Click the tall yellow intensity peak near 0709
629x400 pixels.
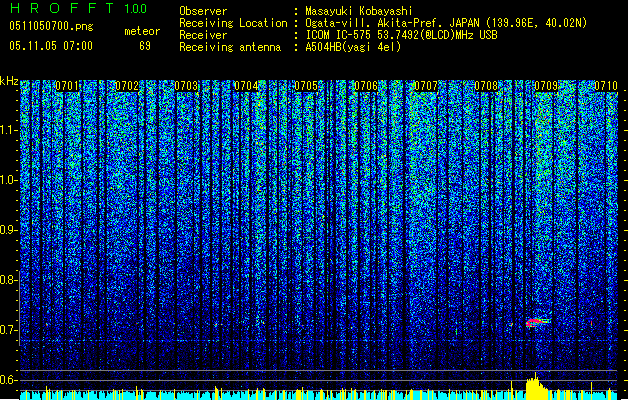(x=535, y=386)
